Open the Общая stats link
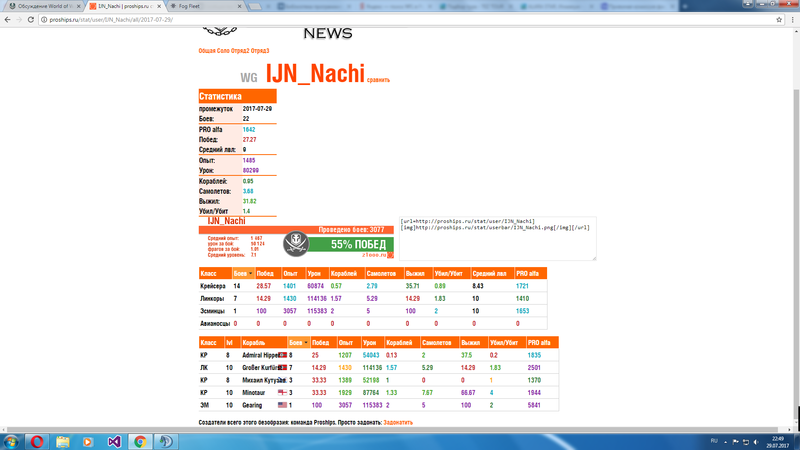800x450 pixels. pos(207,51)
